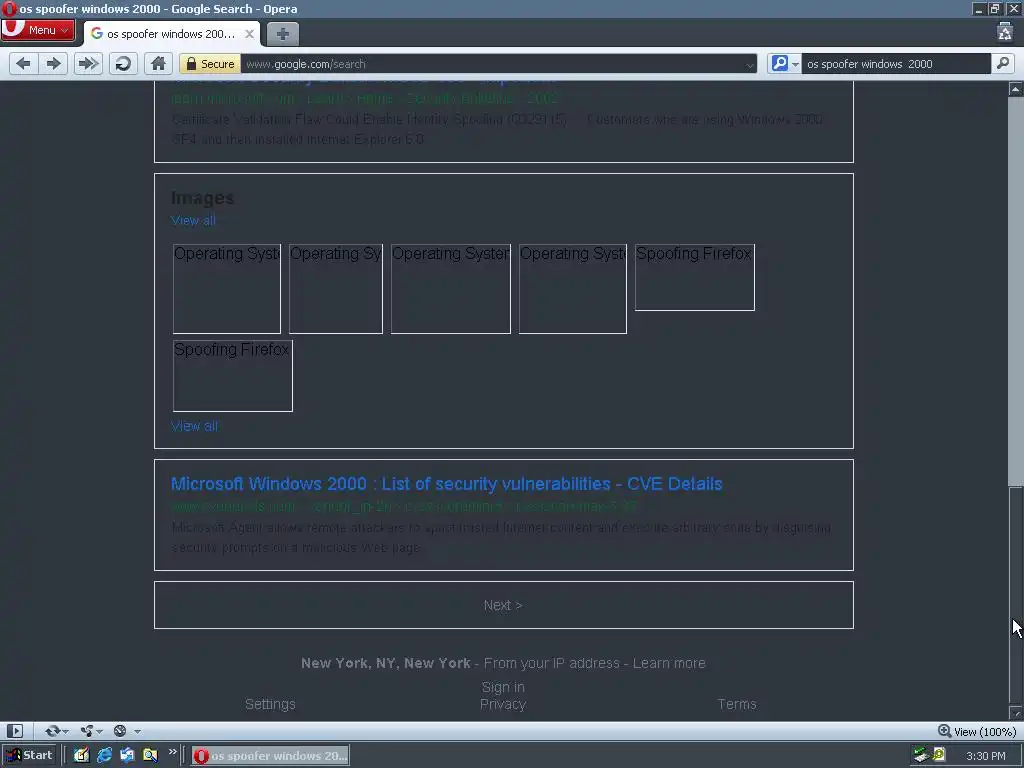Click the second system tray icon
This screenshot has width=1024, height=768.
(x=939, y=756)
